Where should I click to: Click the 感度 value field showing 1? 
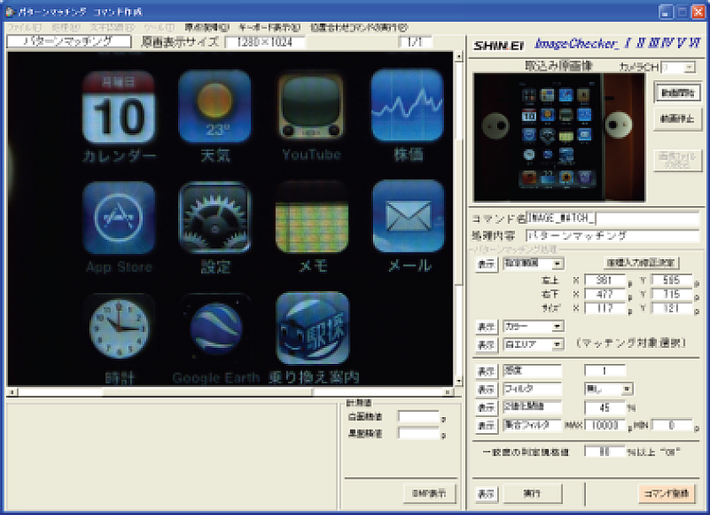tap(605, 371)
